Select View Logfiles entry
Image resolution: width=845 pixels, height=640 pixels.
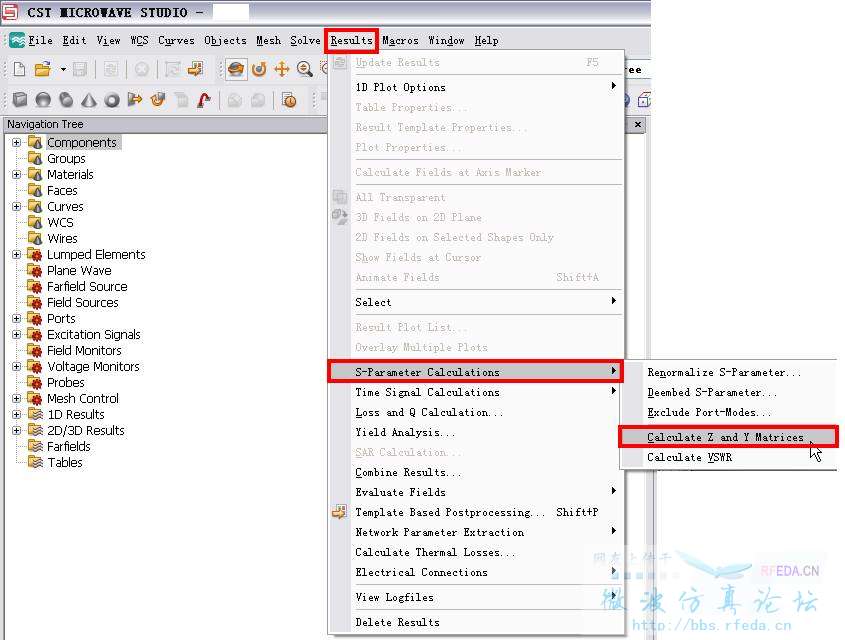tap(477, 597)
